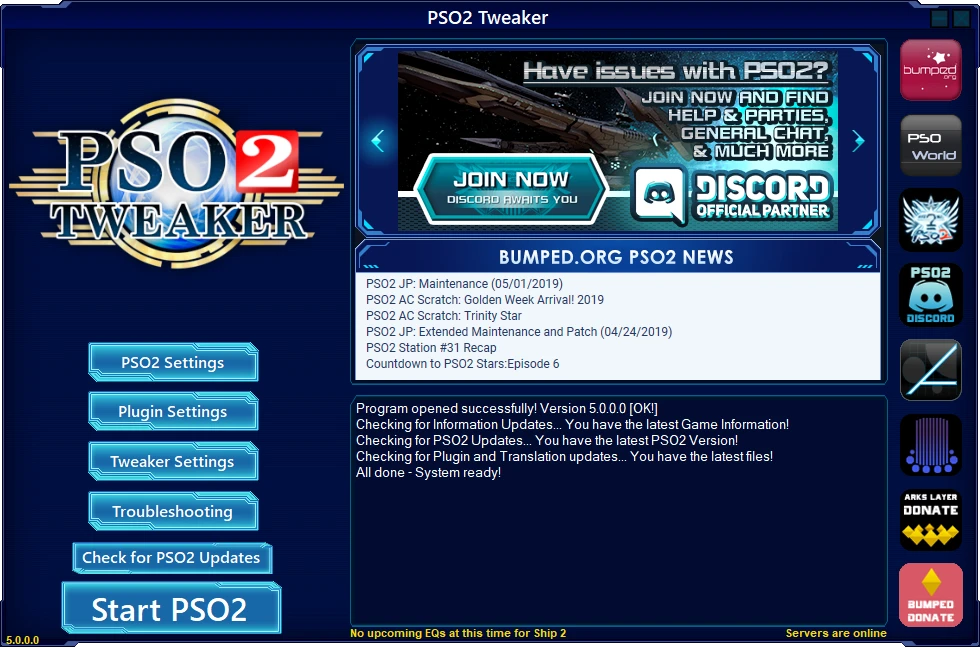Image resolution: width=980 pixels, height=647 pixels.
Task: Go back using the banner's left arrow
Action: coord(378,140)
